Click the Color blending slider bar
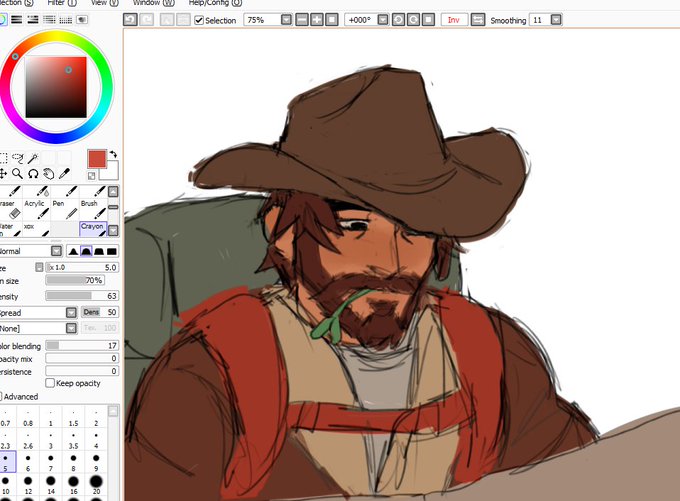The height and width of the screenshot is (501, 680). click(82, 345)
